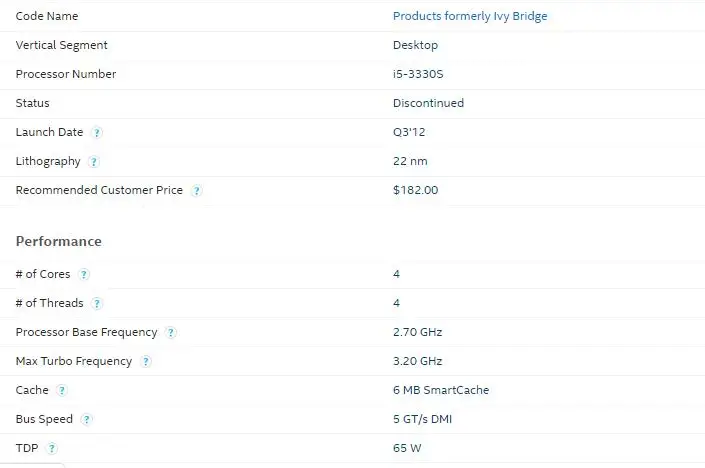Select the Performance section heading
This screenshot has width=705, height=468.
(58, 241)
